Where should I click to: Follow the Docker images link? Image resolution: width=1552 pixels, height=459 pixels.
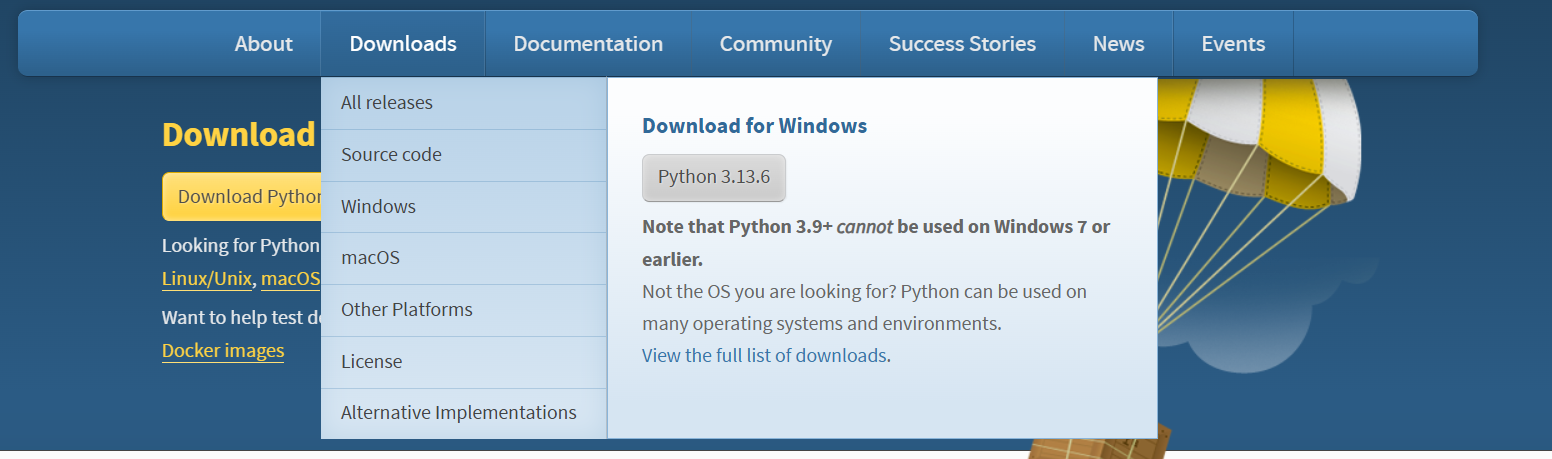coord(223,351)
